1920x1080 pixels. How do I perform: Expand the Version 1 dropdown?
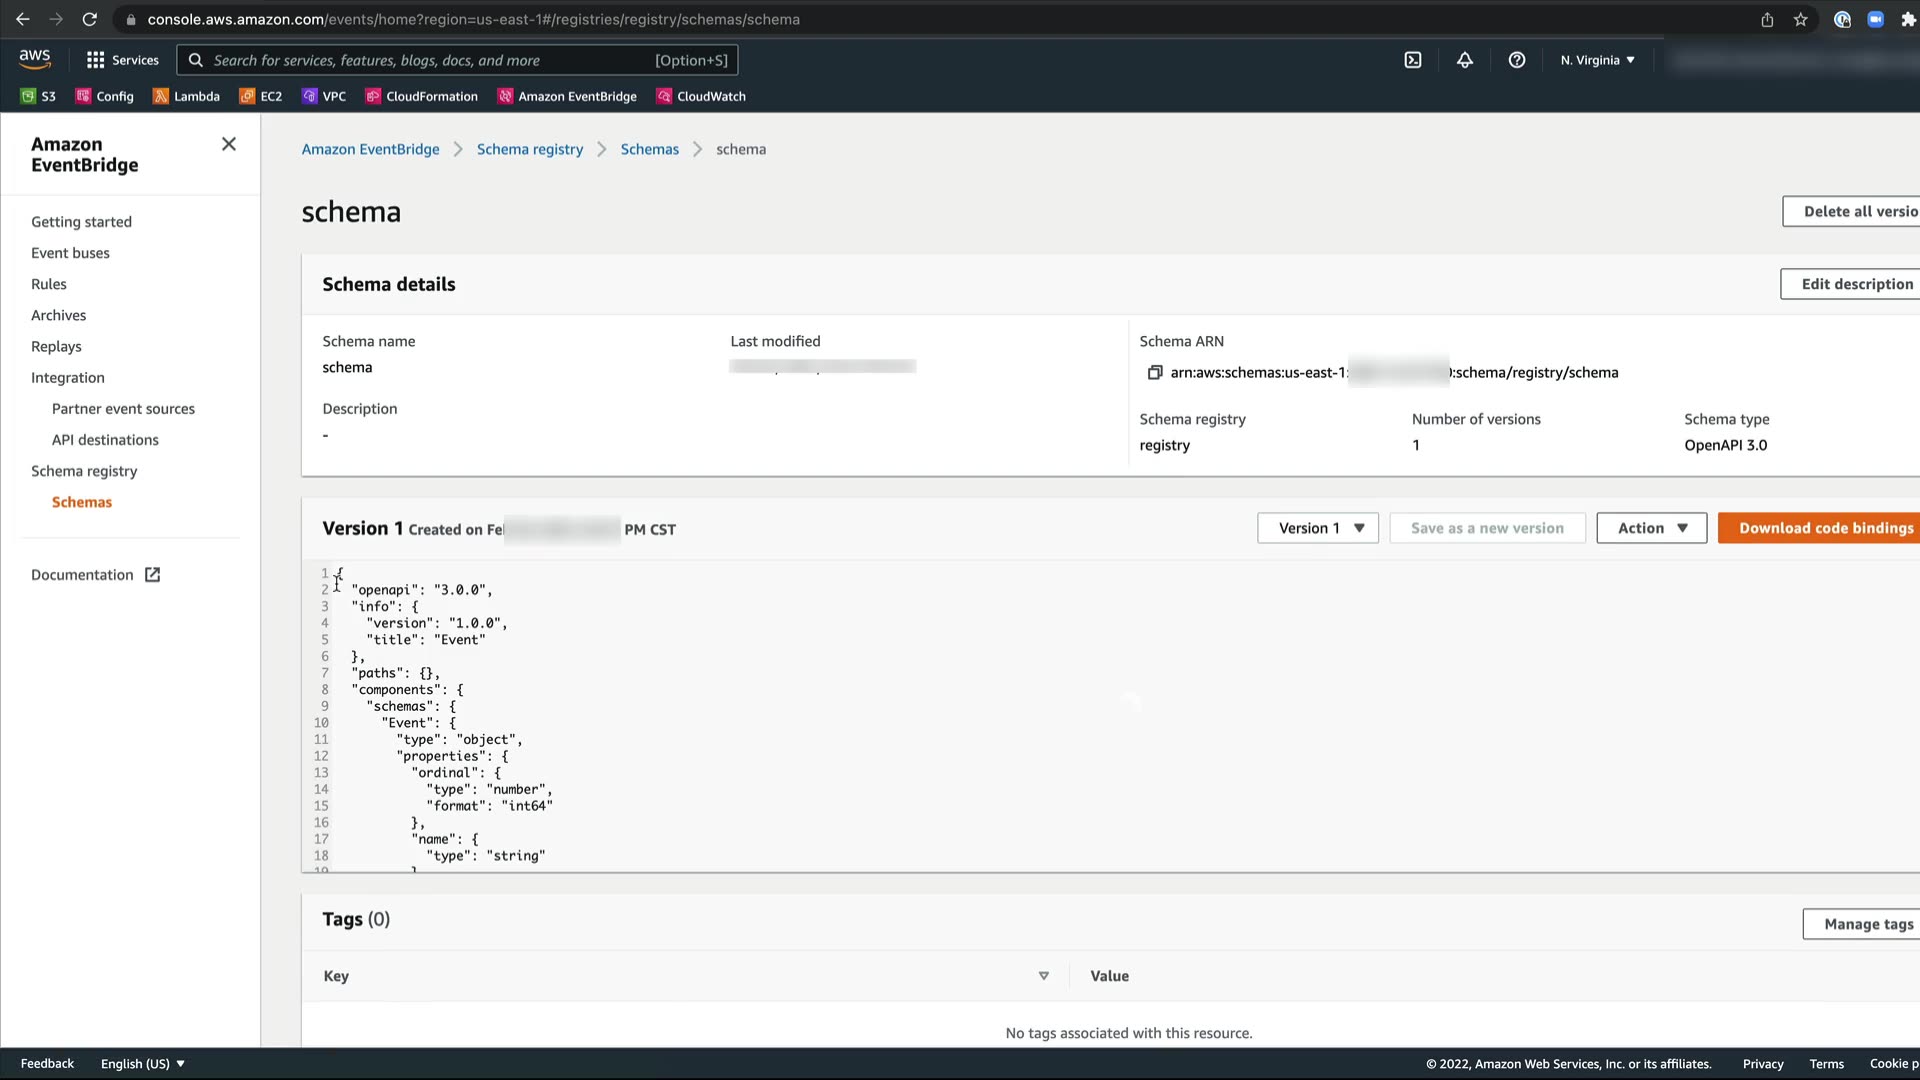coord(1317,528)
